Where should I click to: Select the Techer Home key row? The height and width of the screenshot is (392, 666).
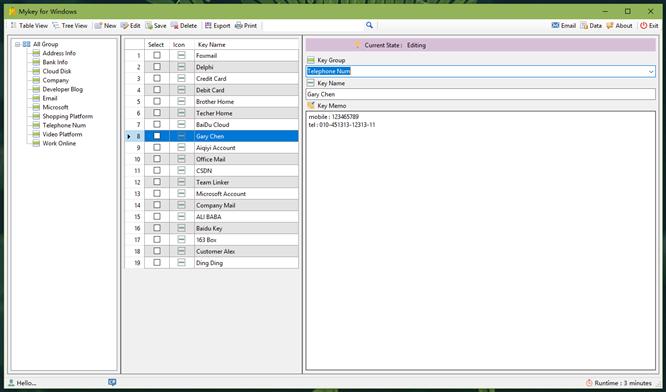pyautogui.click(x=246, y=113)
